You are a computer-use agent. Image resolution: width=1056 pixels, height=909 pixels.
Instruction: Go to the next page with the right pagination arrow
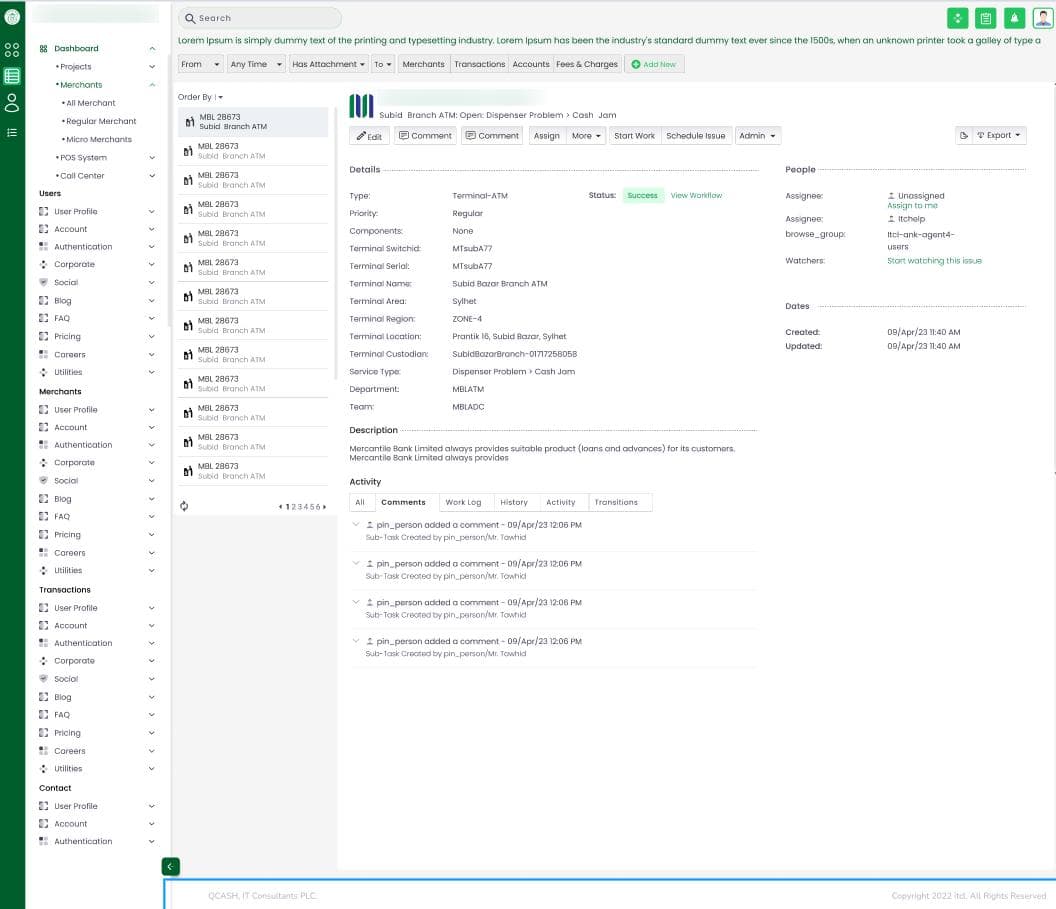325,507
